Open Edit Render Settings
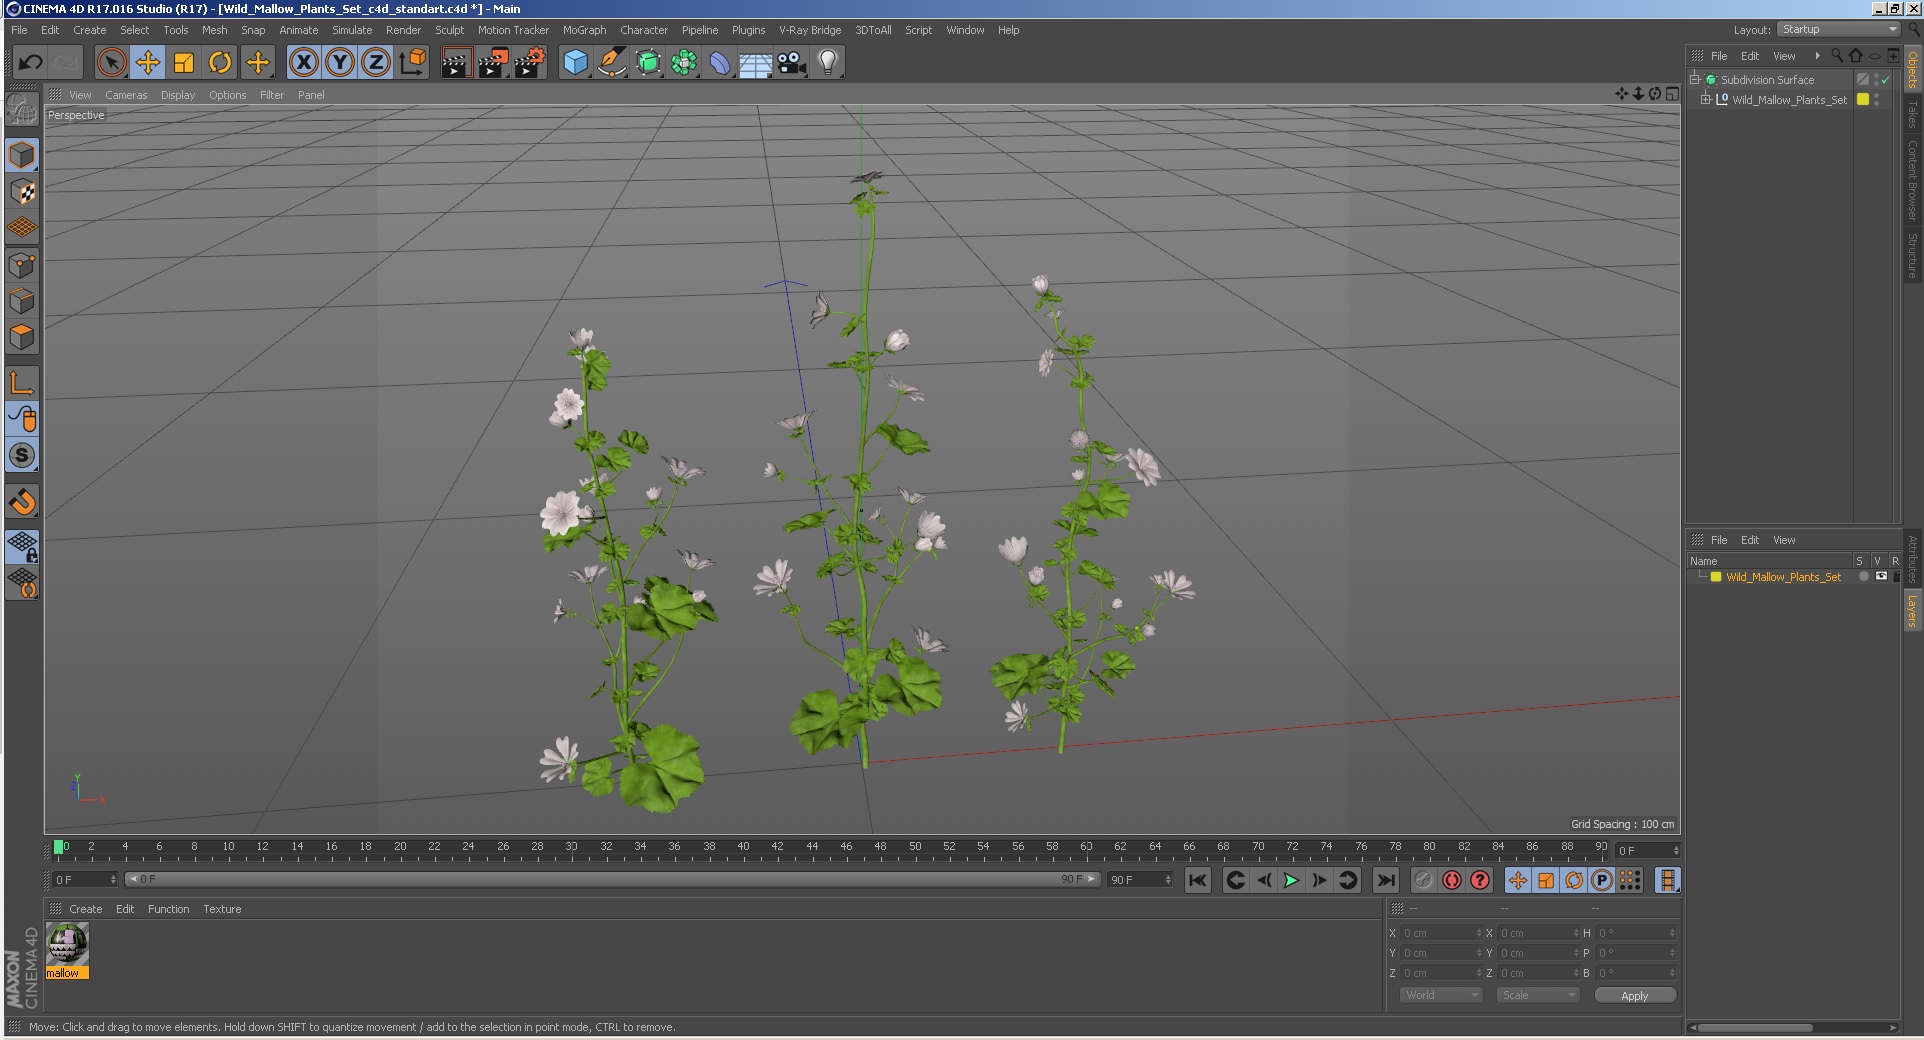 [x=530, y=63]
